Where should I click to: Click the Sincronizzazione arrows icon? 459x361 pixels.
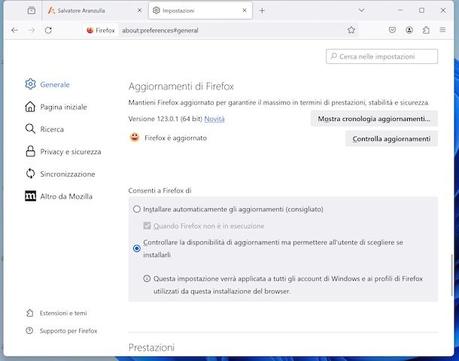click(30, 174)
